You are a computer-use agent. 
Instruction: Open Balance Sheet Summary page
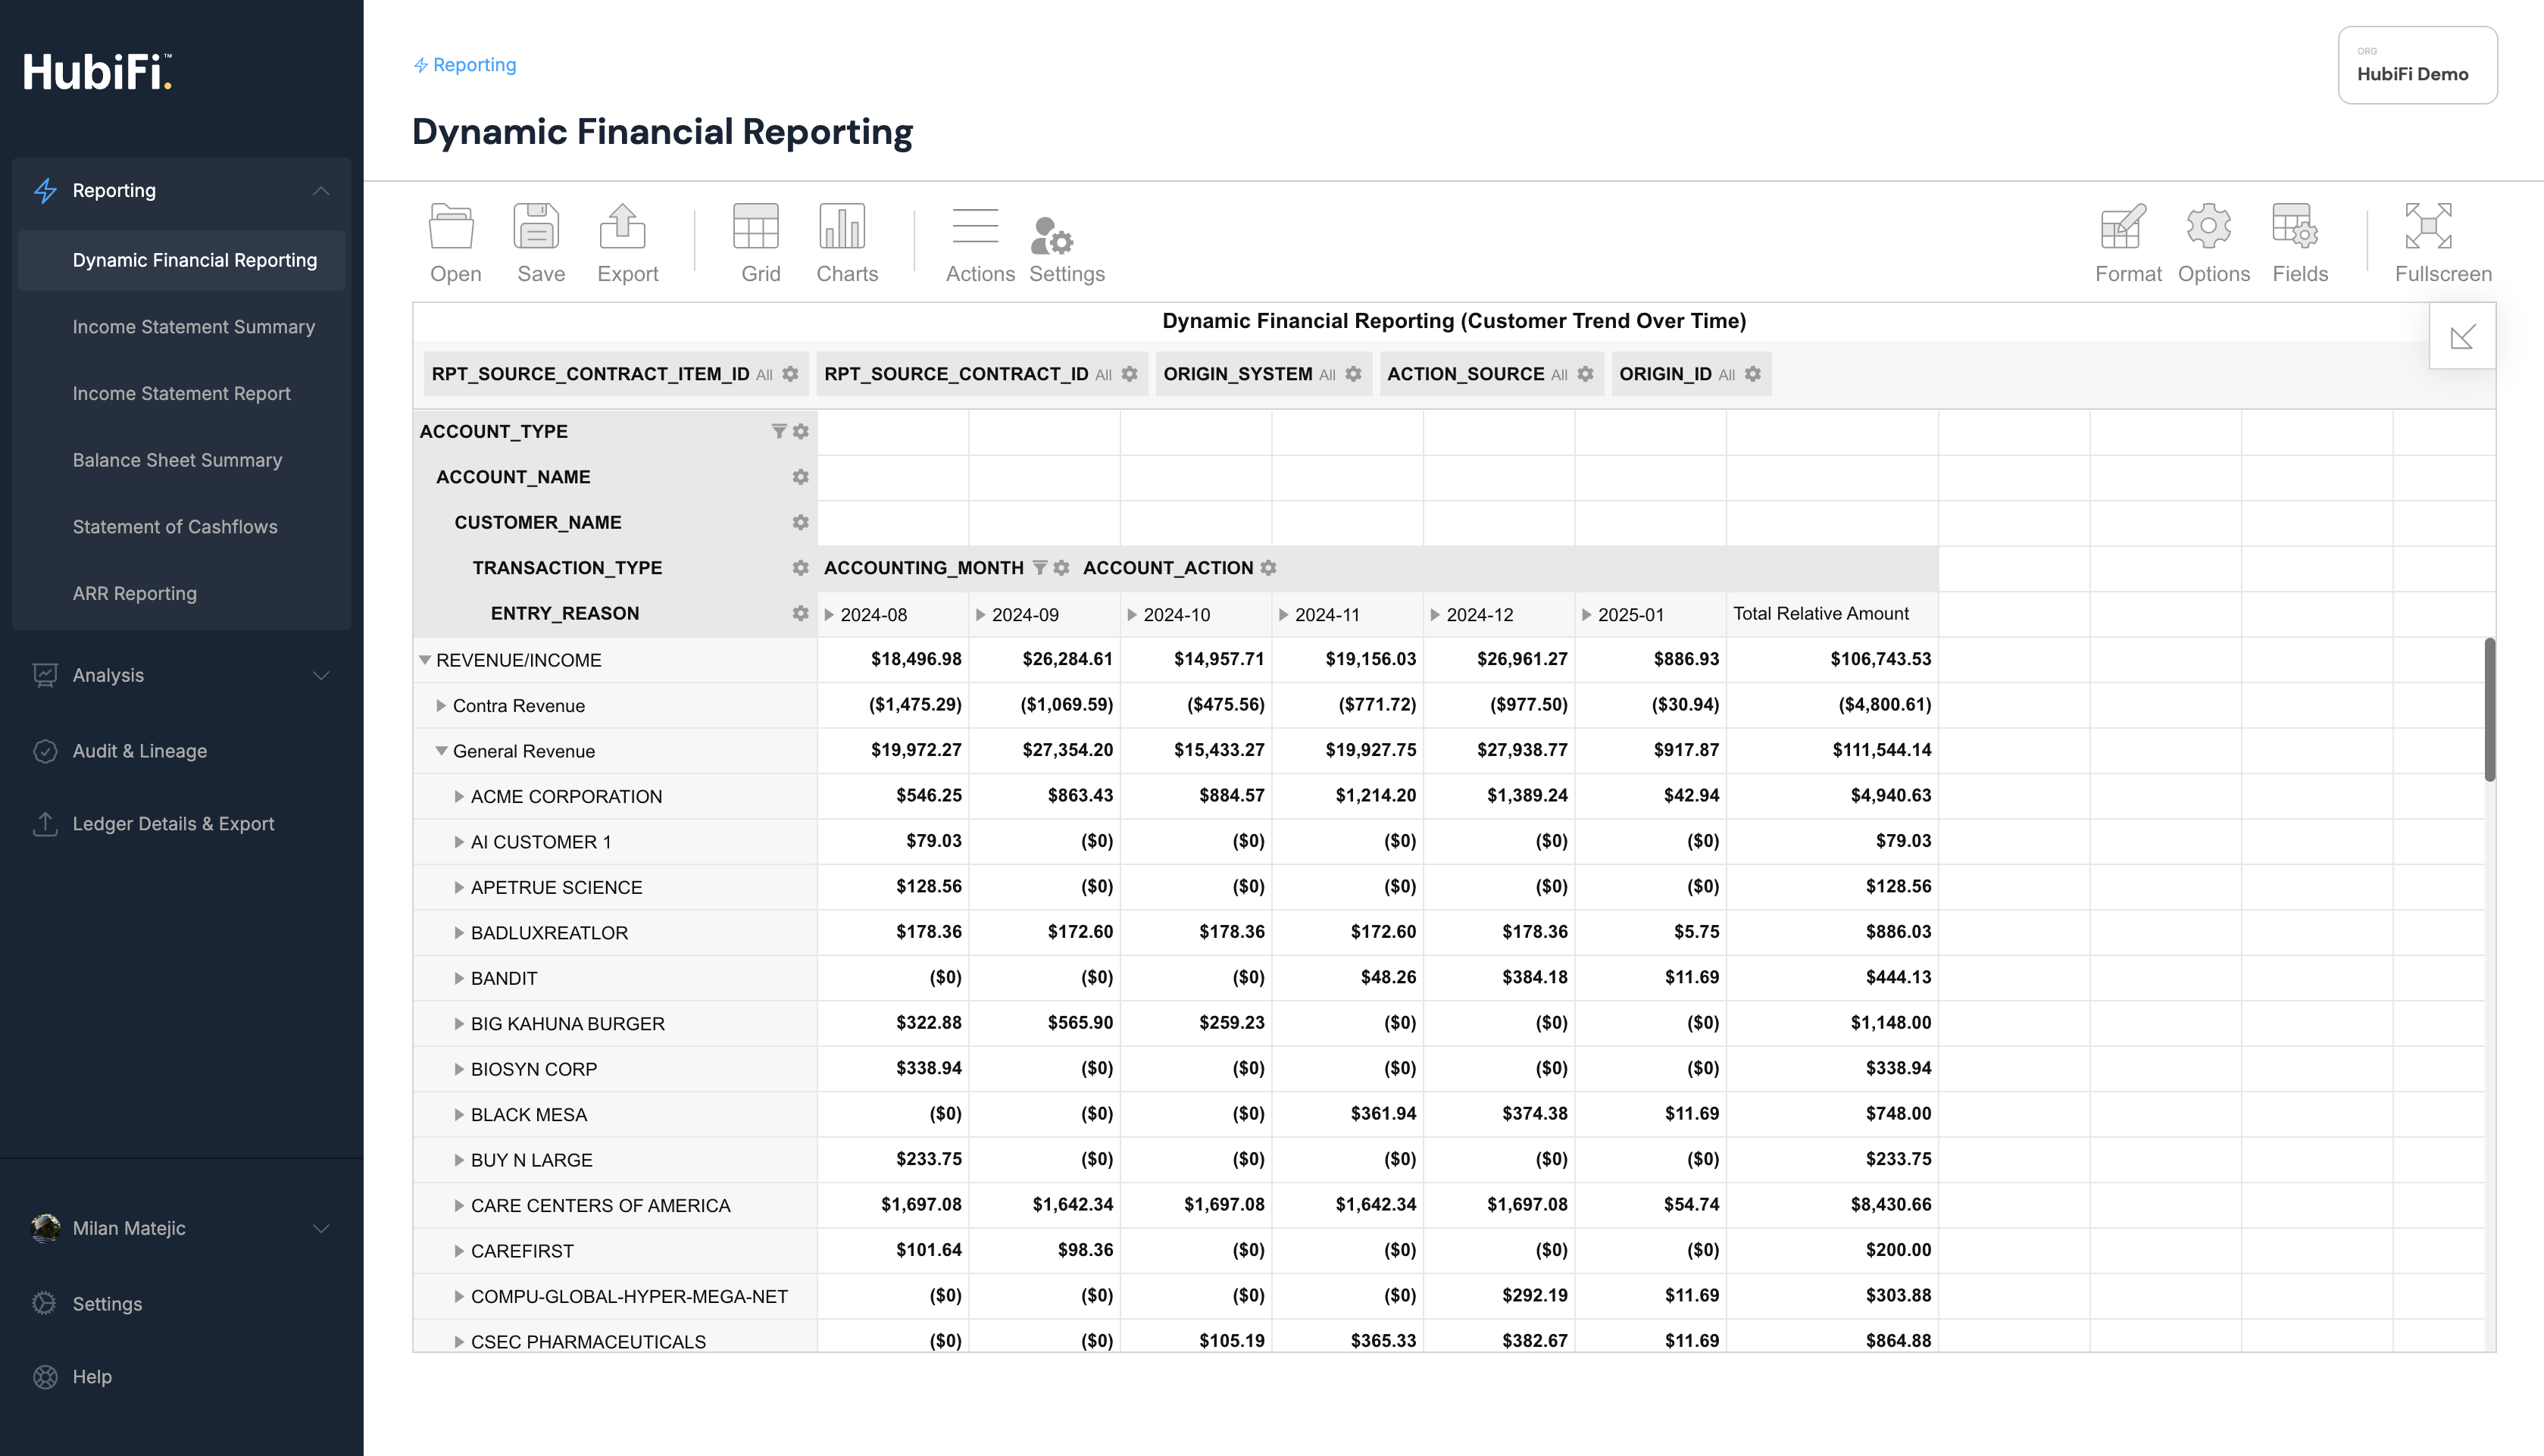[x=177, y=460]
